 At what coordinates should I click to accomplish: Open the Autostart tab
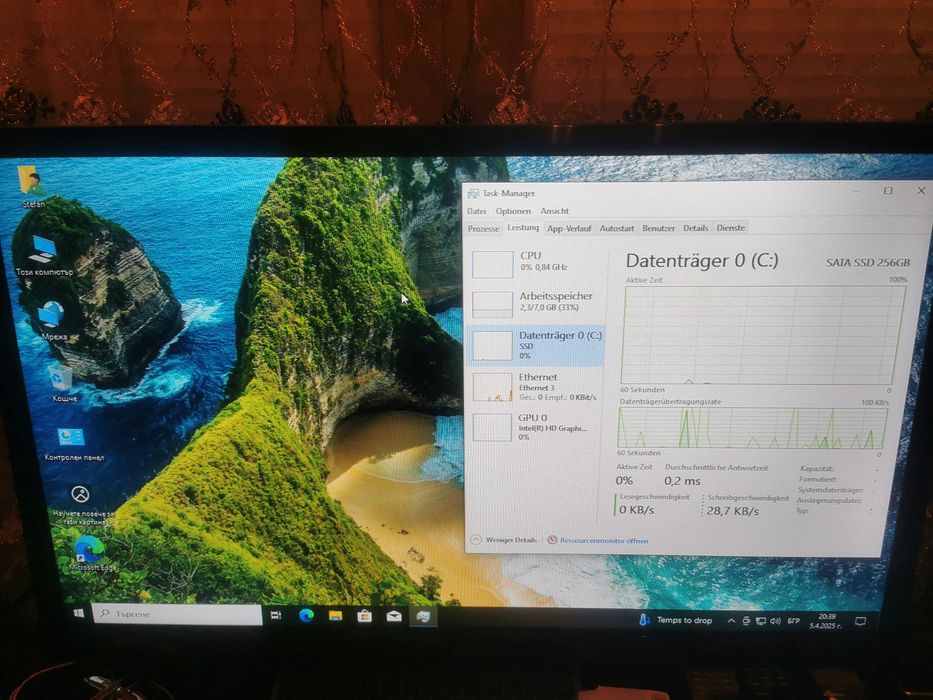(616, 228)
